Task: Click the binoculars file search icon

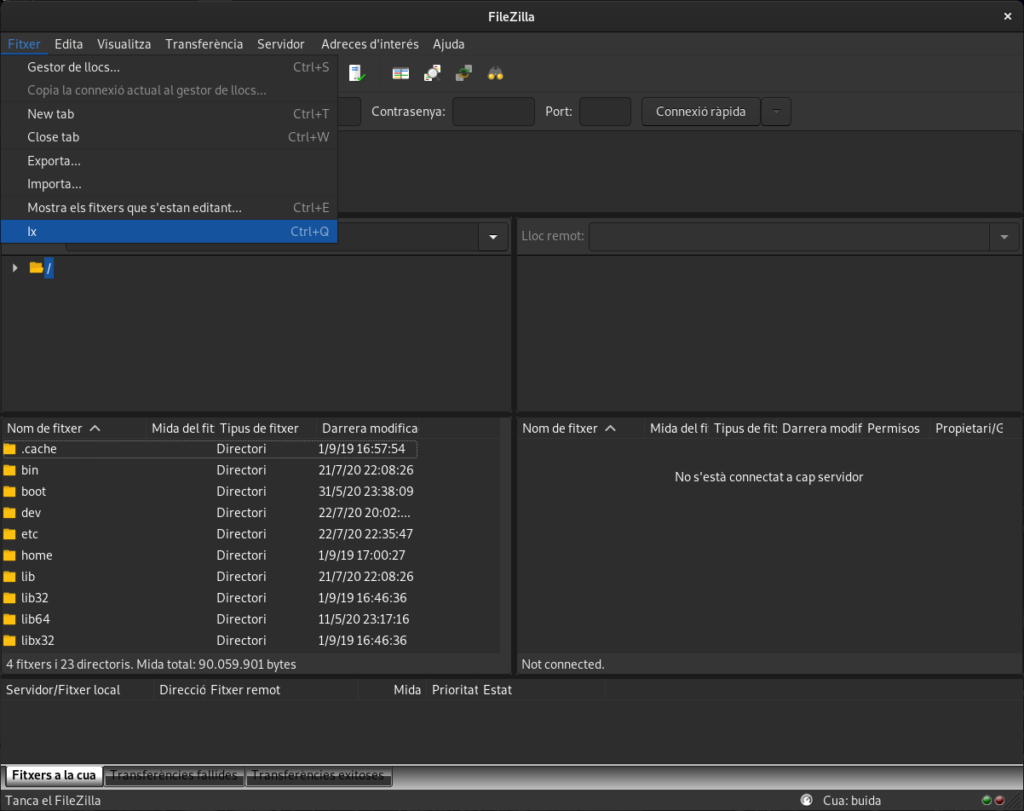Action: (494, 73)
